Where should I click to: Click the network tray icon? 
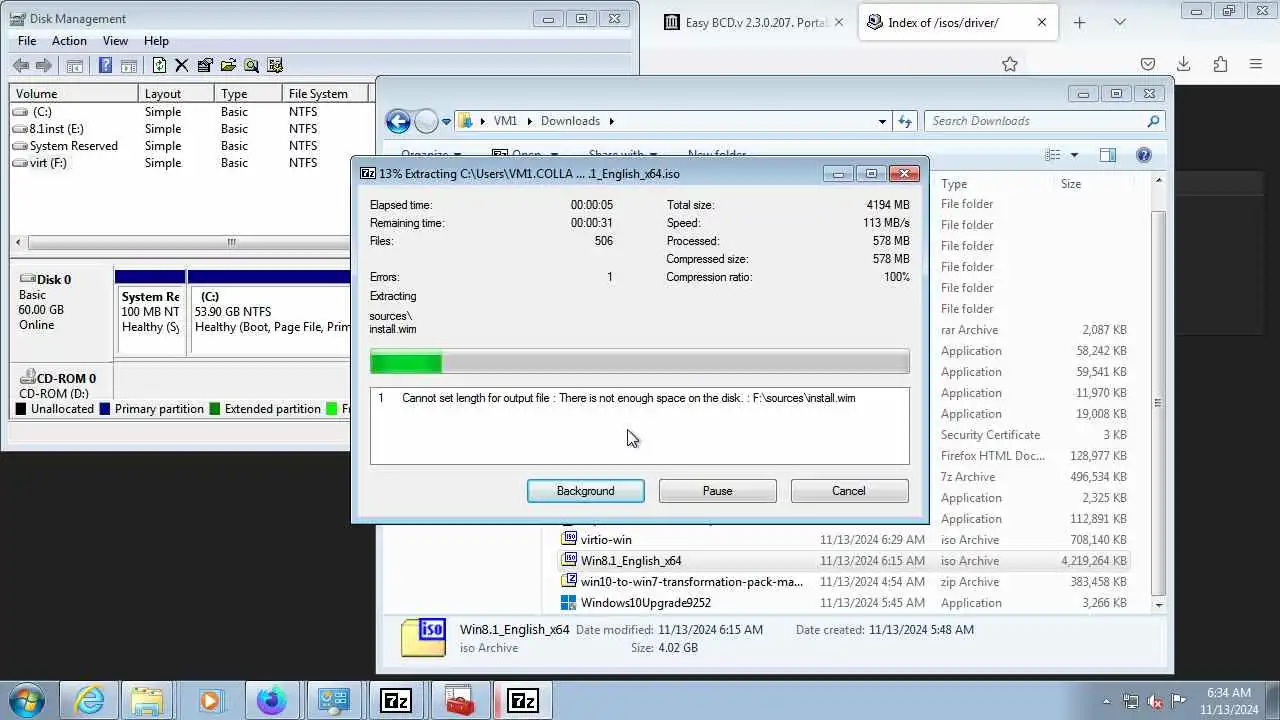click(1131, 702)
